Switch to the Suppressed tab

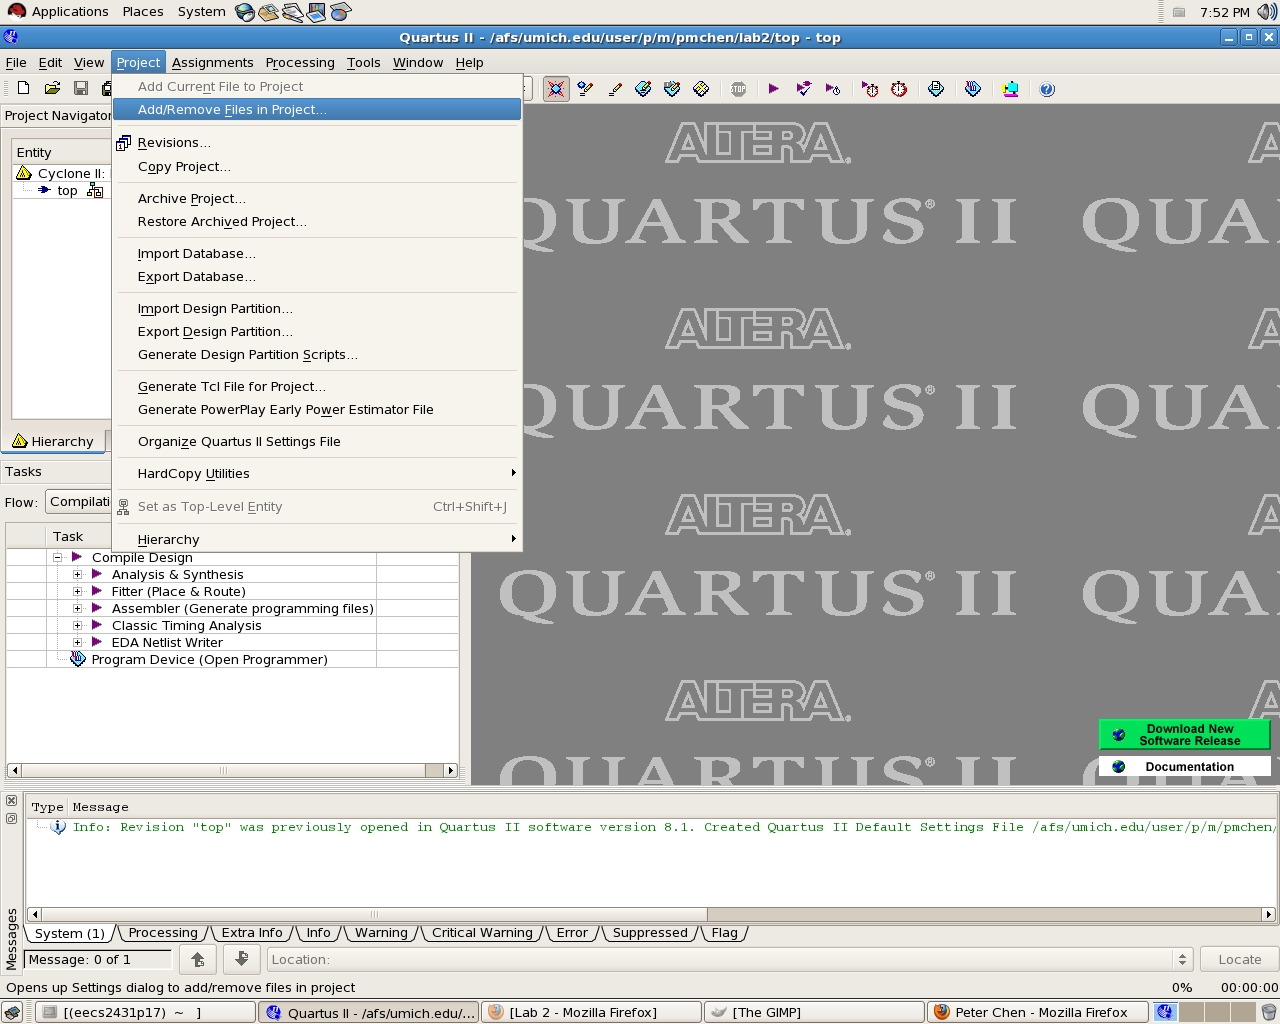pyautogui.click(x=650, y=933)
